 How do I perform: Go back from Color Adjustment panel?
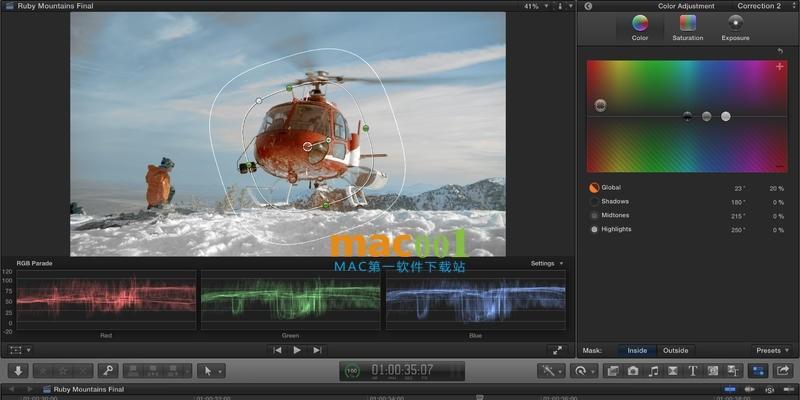(588, 6)
